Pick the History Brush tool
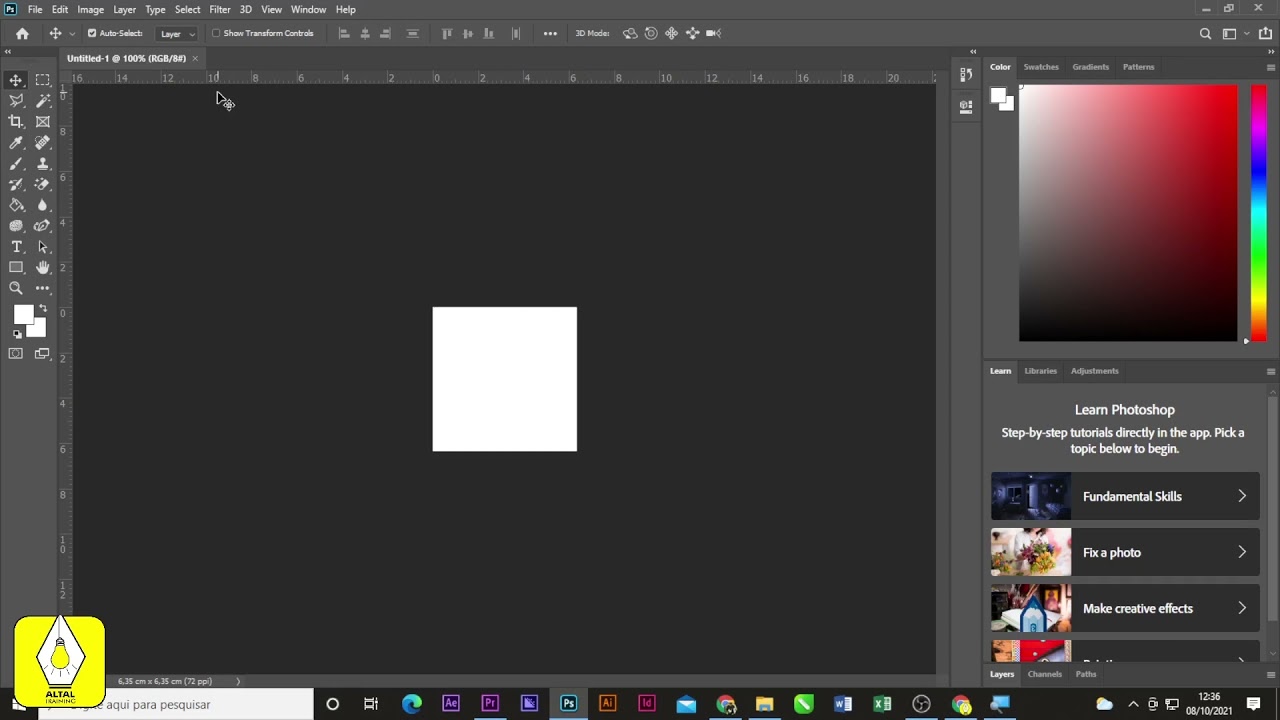 click(x=16, y=184)
